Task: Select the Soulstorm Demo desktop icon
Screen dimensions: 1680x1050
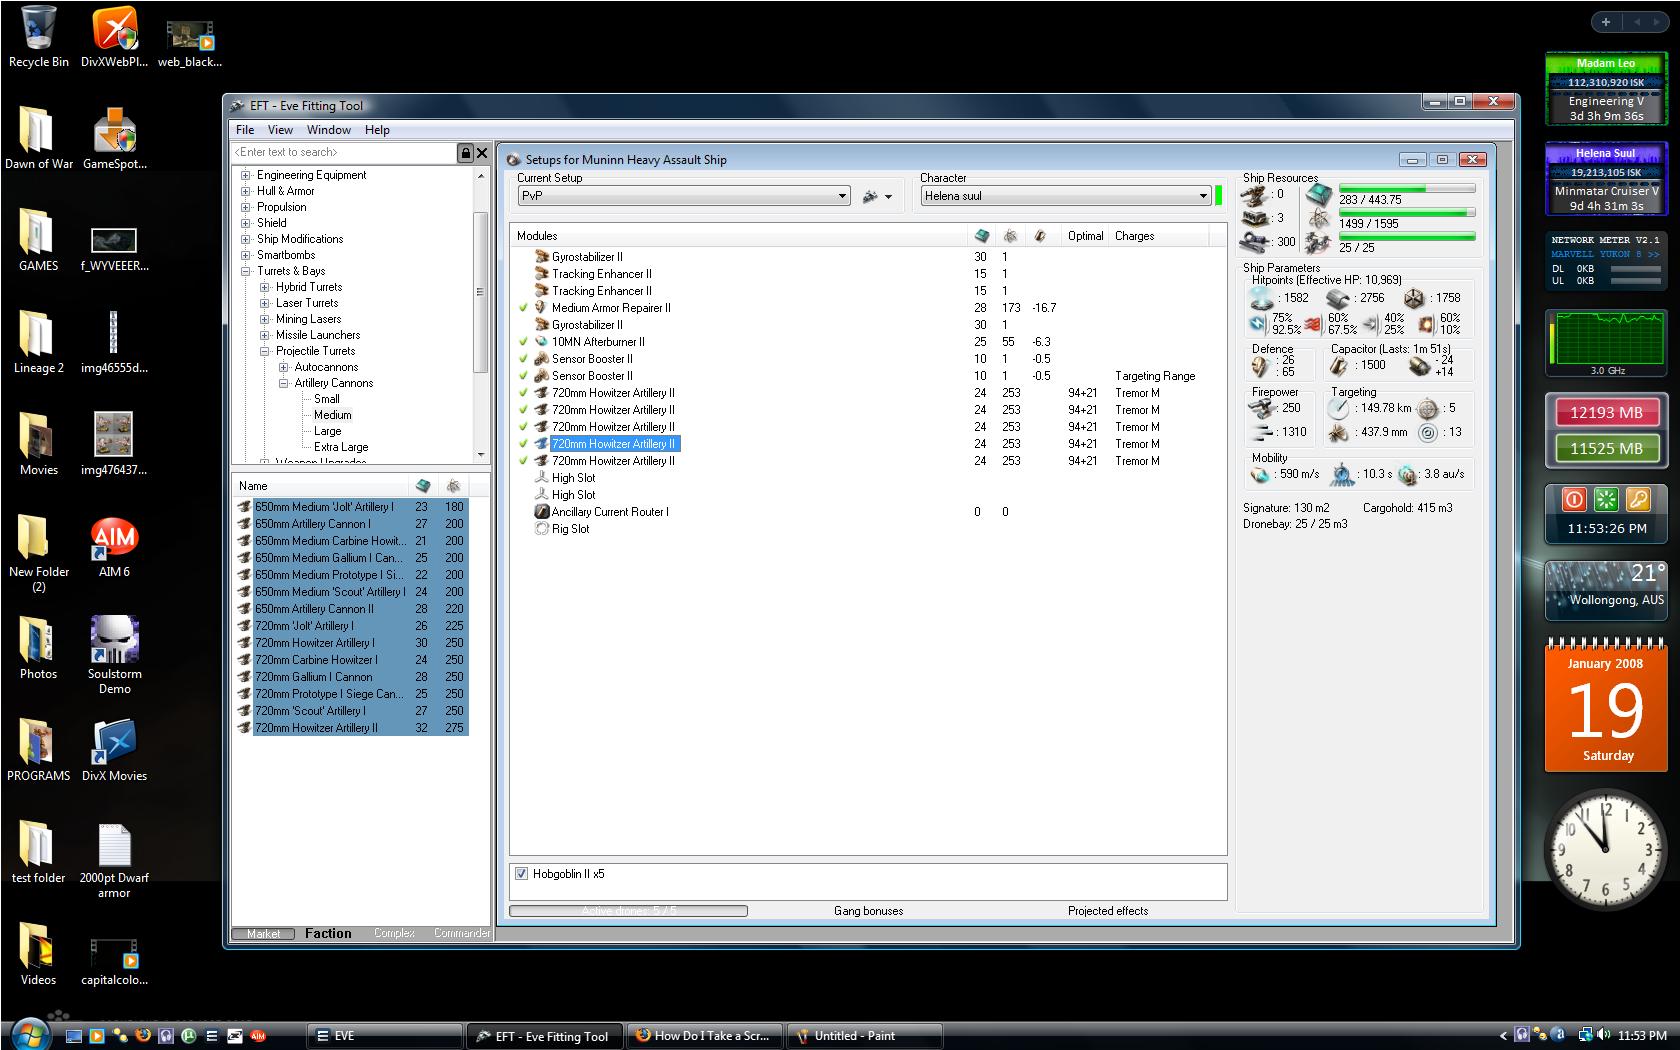Action: pos(114,655)
